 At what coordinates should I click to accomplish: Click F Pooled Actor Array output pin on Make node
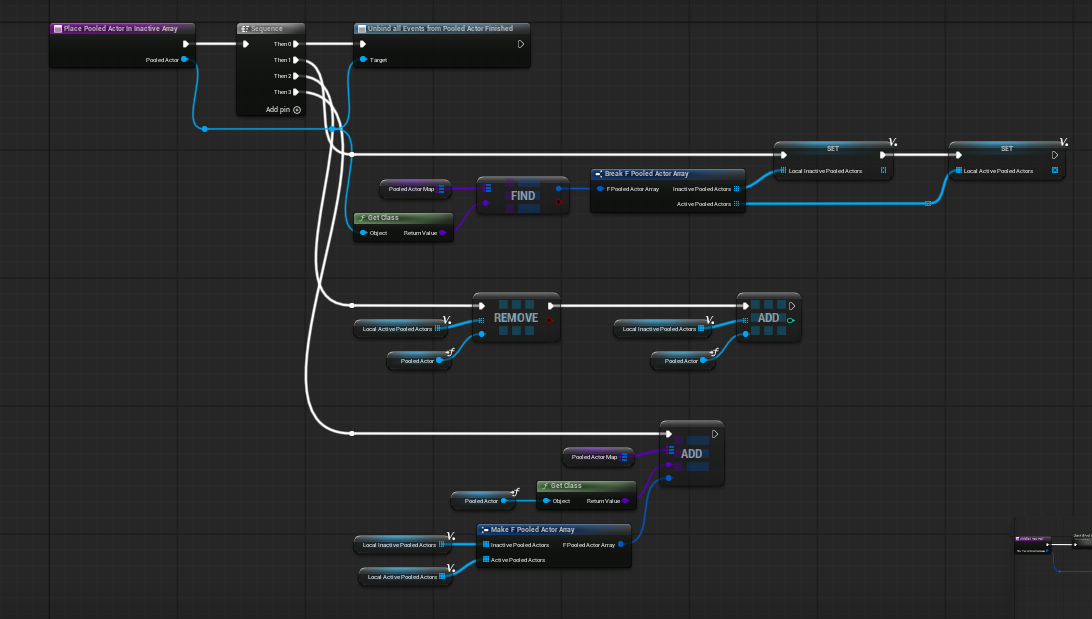(x=621, y=545)
